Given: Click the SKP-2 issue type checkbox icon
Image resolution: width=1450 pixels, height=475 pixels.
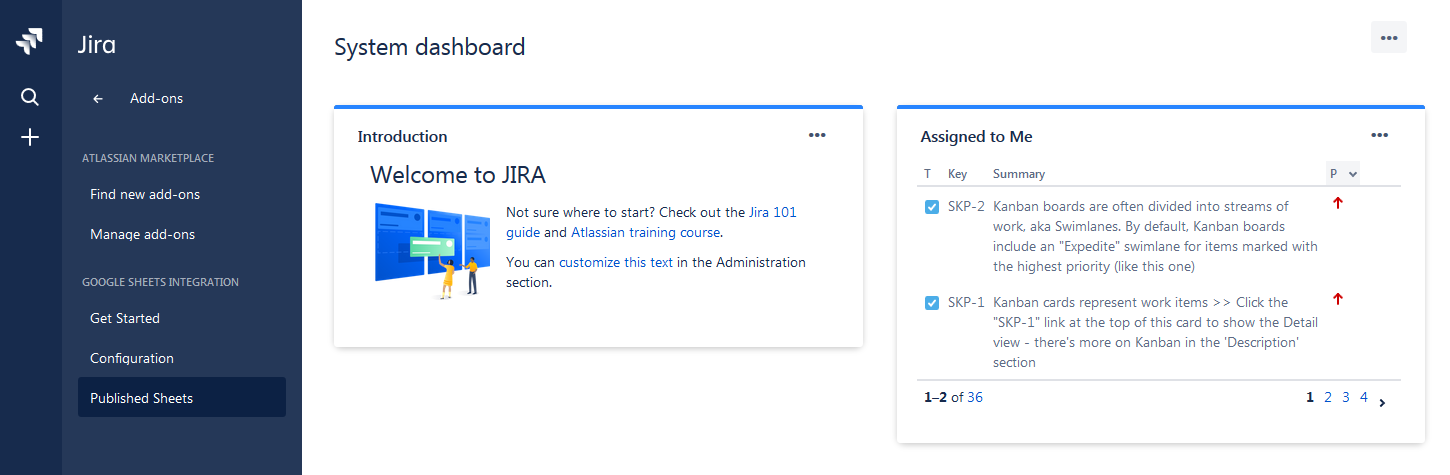Looking at the screenshot, I should point(932,207).
